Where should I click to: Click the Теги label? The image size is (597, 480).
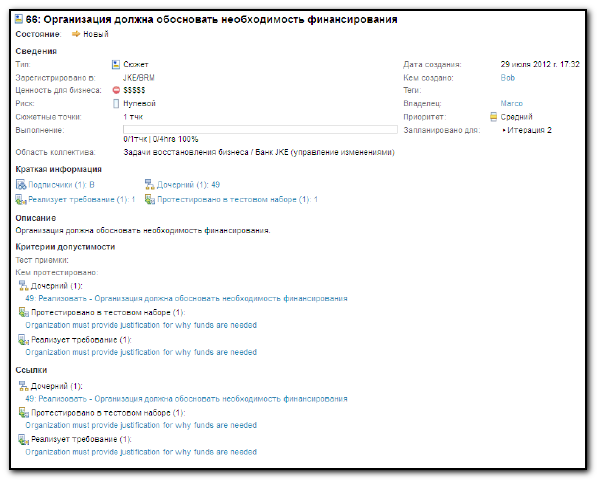tap(412, 91)
